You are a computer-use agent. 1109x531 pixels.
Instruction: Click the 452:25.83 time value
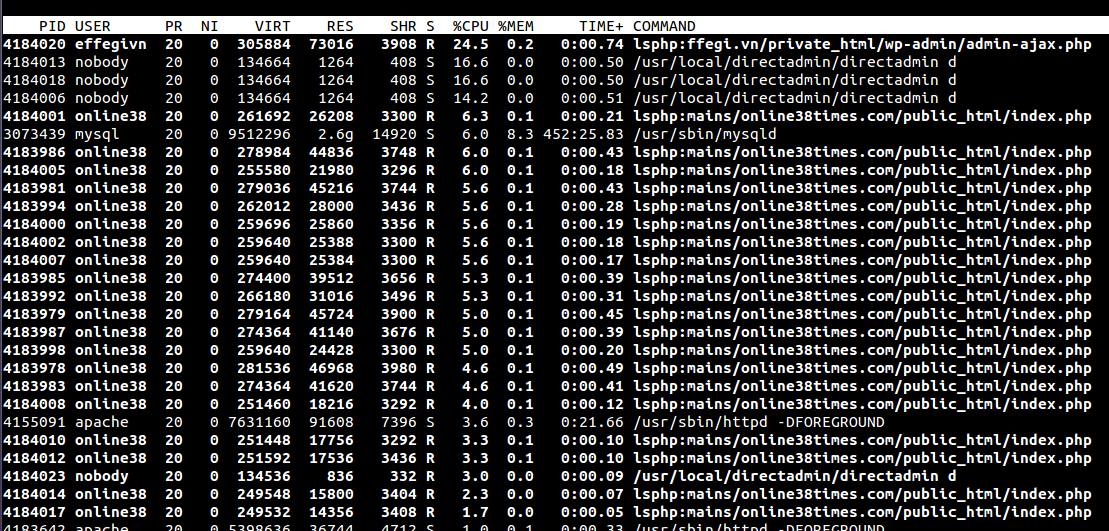coord(583,134)
